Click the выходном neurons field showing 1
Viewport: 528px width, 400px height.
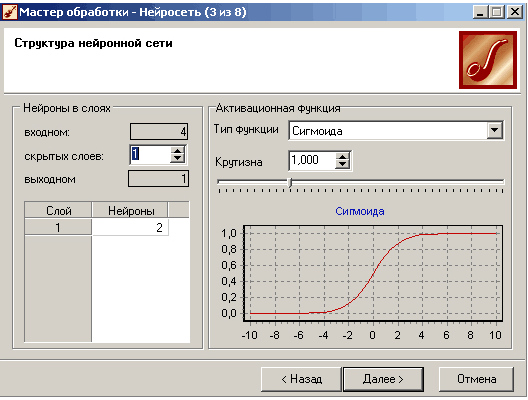tap(158, 178)
